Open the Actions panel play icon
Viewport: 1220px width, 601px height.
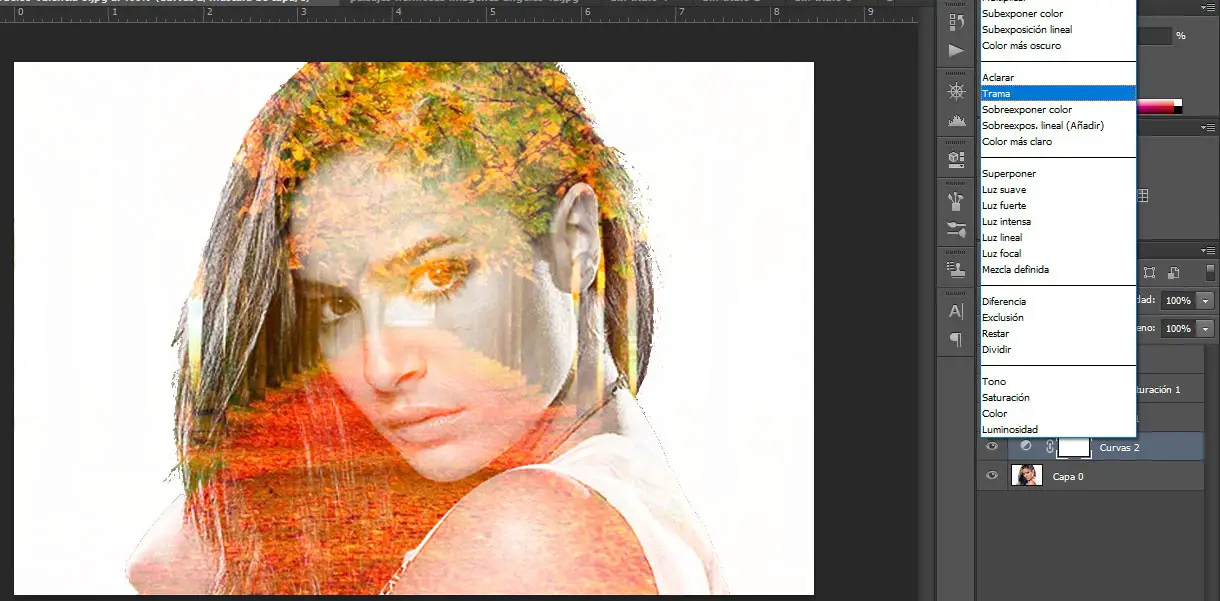(x=956, y=50)
